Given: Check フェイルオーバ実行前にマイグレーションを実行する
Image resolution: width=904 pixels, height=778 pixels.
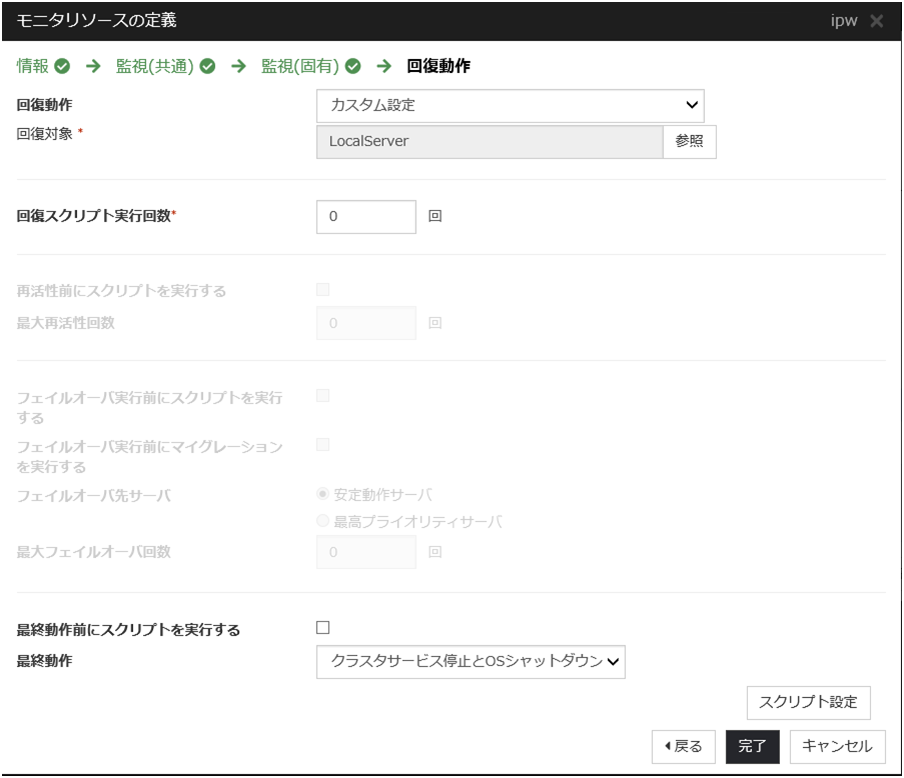Looking at the screenshot, I should point(323,444).
